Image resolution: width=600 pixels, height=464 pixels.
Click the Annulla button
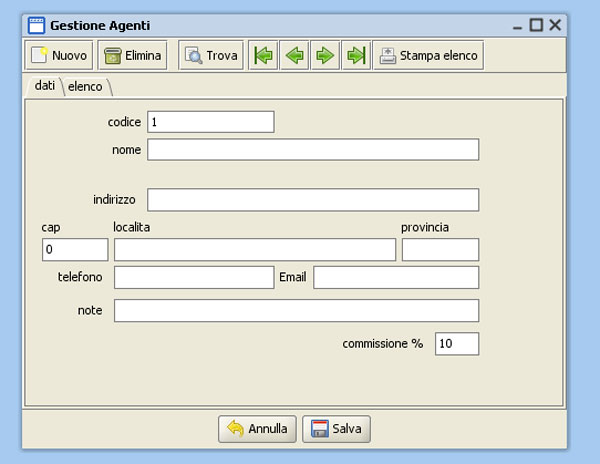pyautogui.click(x=257, y=429)
